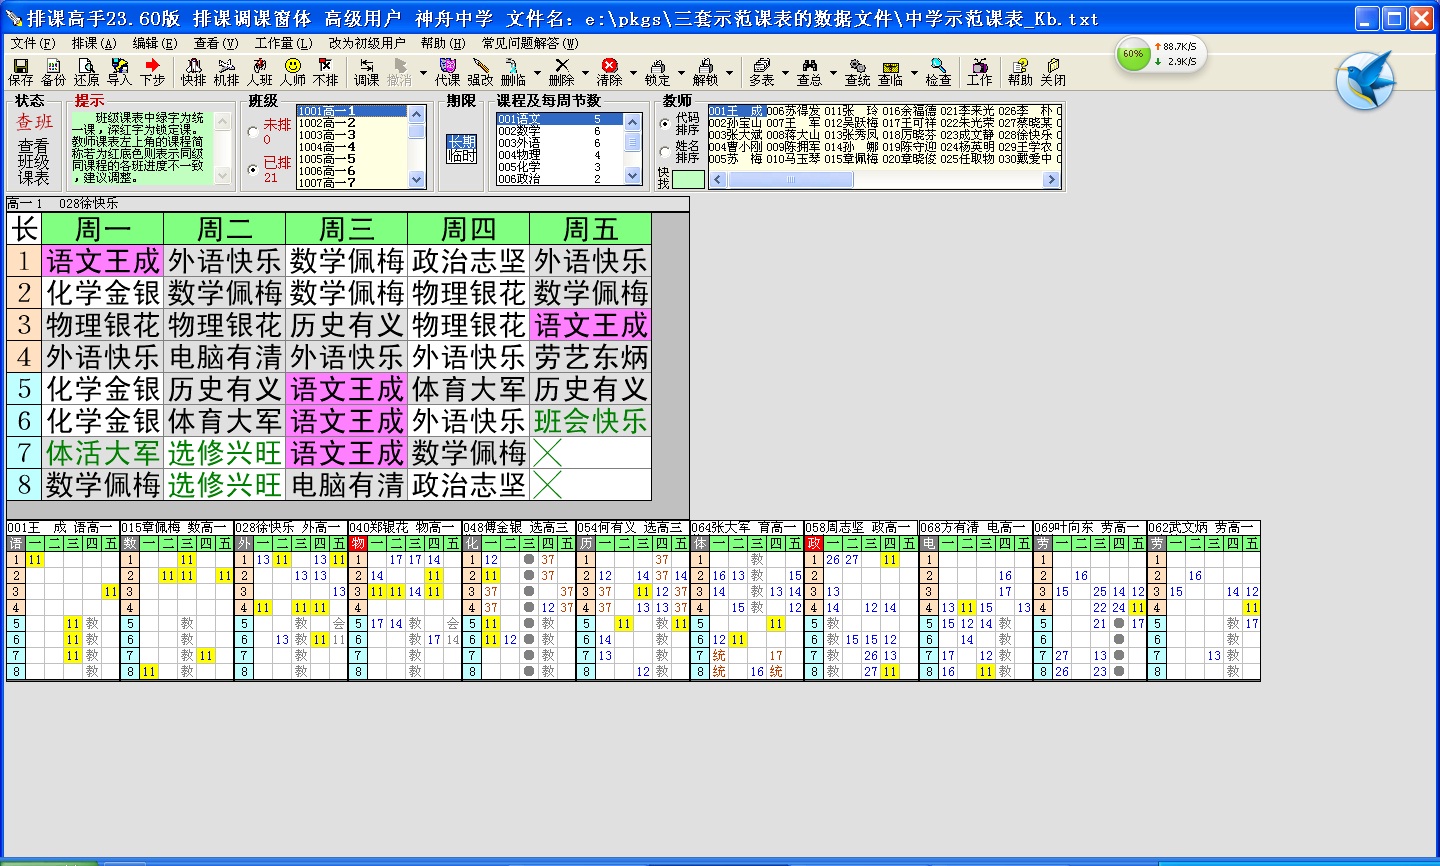Click the 调课 (adjust class) toolbar icon
Viewport: 1440px width, 866px height.
366,71
